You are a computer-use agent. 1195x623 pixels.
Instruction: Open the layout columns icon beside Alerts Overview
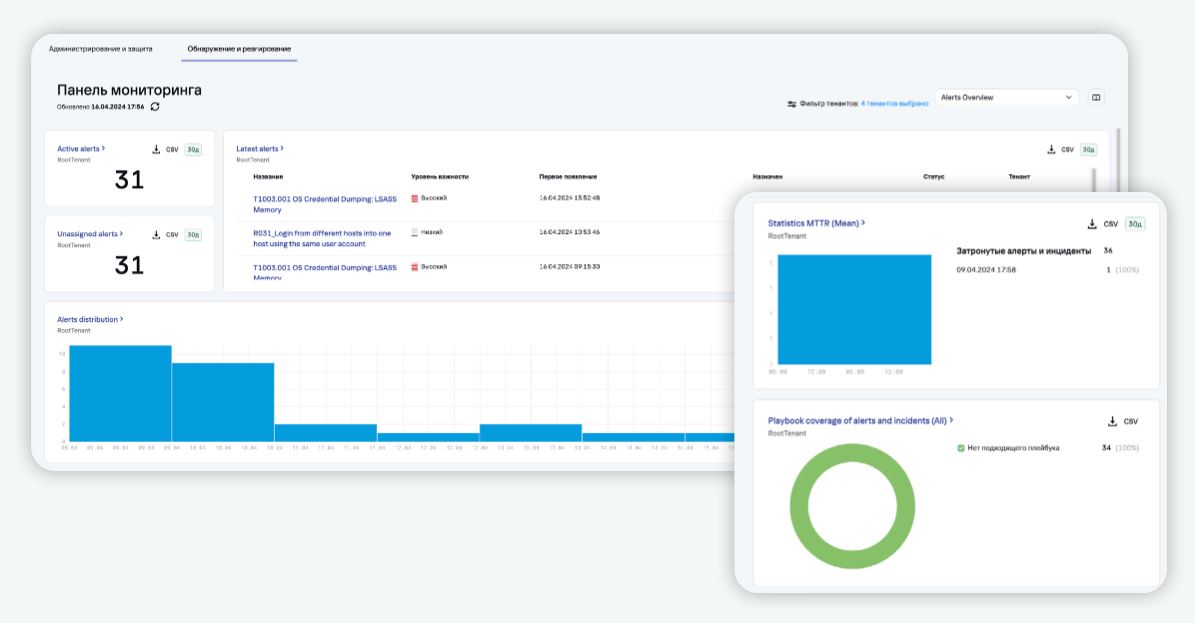pyautogui.click(x=1096, y=98)
